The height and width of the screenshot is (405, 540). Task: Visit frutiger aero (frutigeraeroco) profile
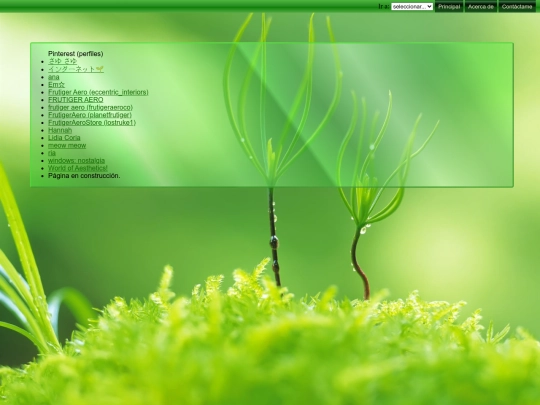[x=90, y=107]
